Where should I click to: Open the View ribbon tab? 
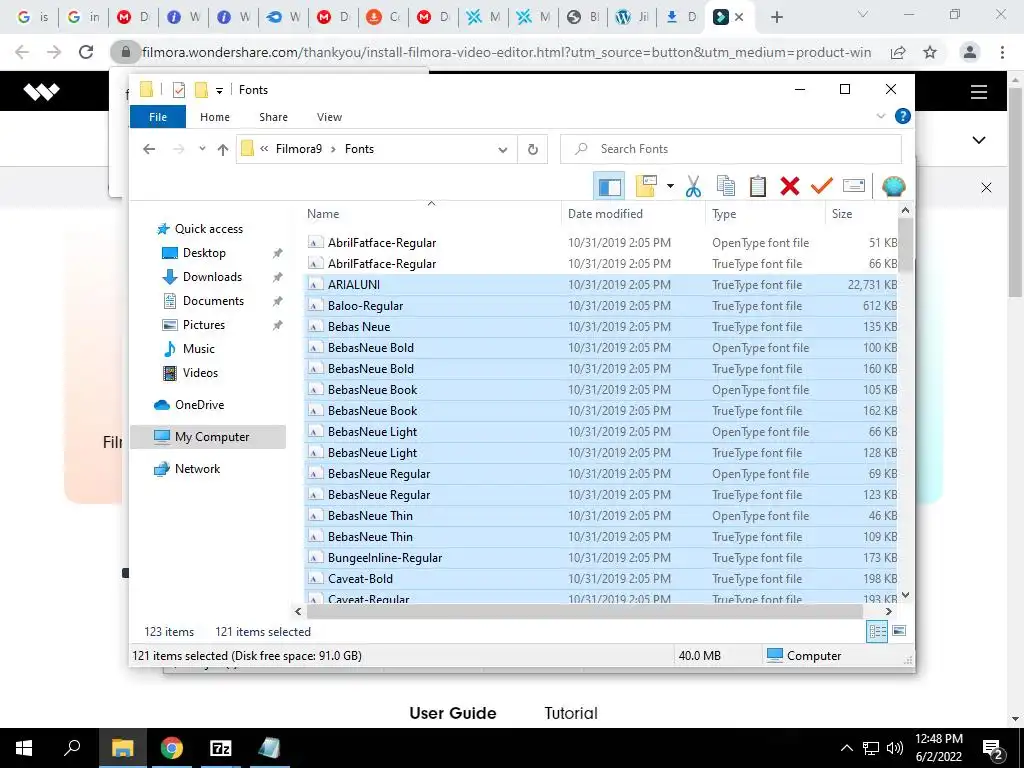coord(329,117)
